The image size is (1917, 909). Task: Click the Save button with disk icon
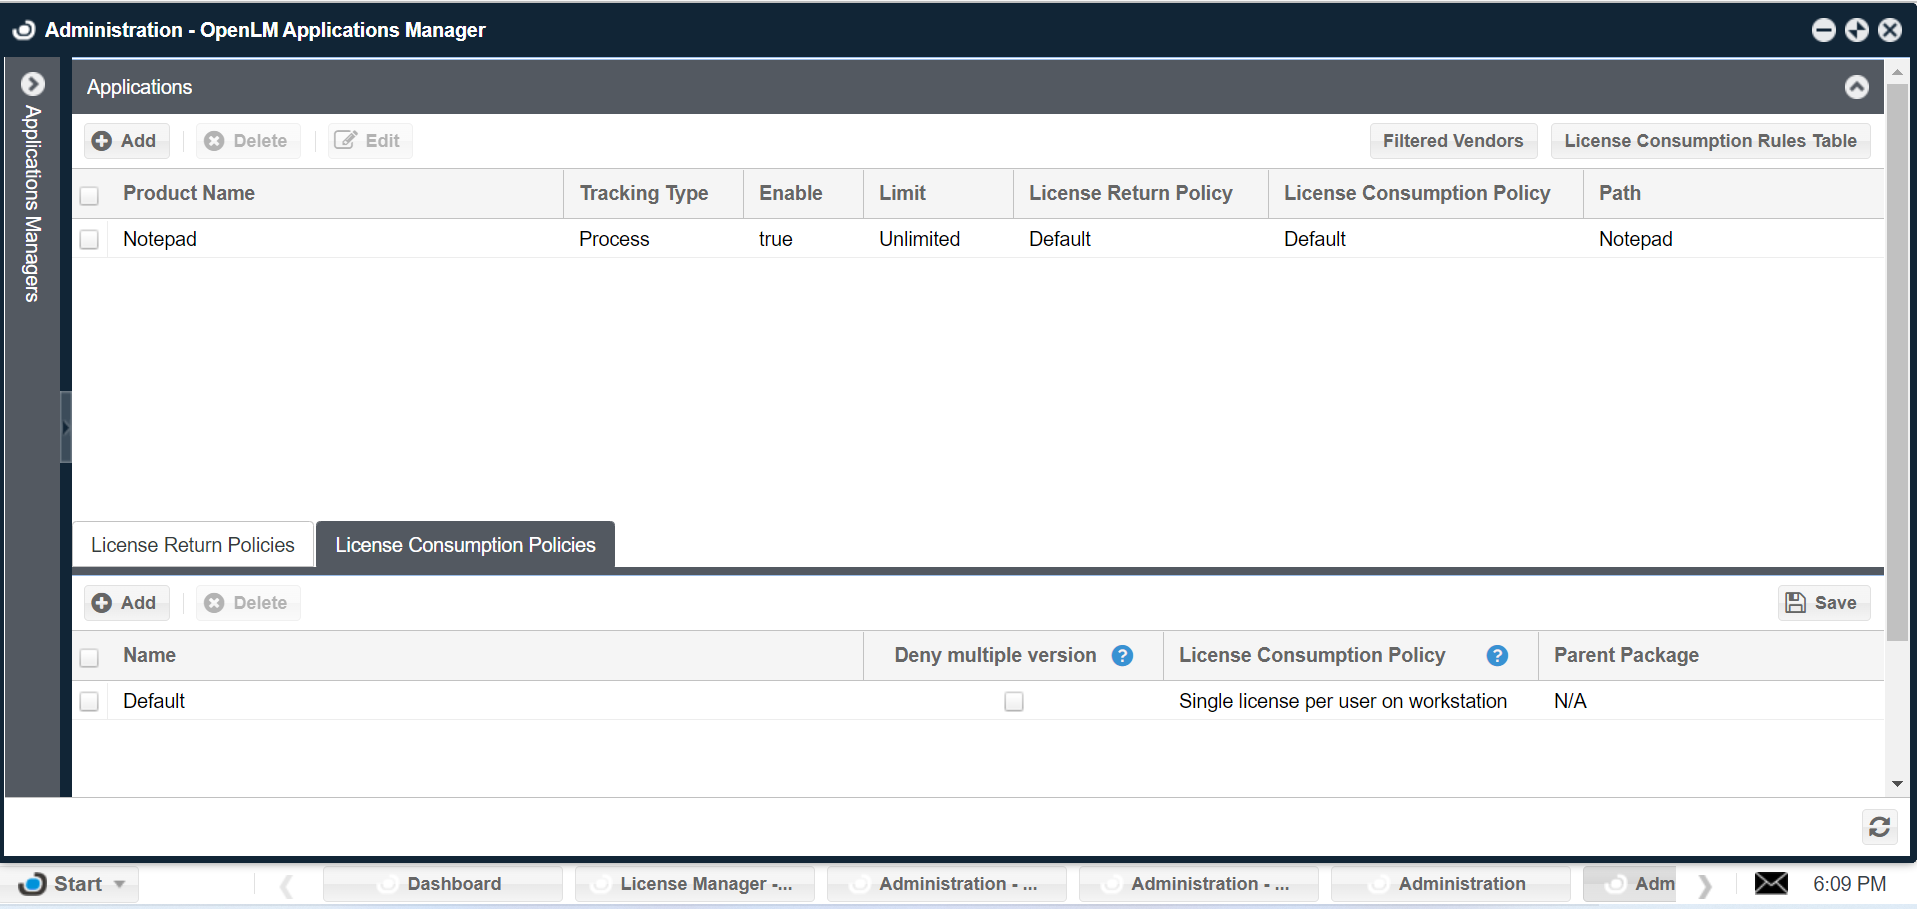pyautogui.click(x=1822, y=603)
